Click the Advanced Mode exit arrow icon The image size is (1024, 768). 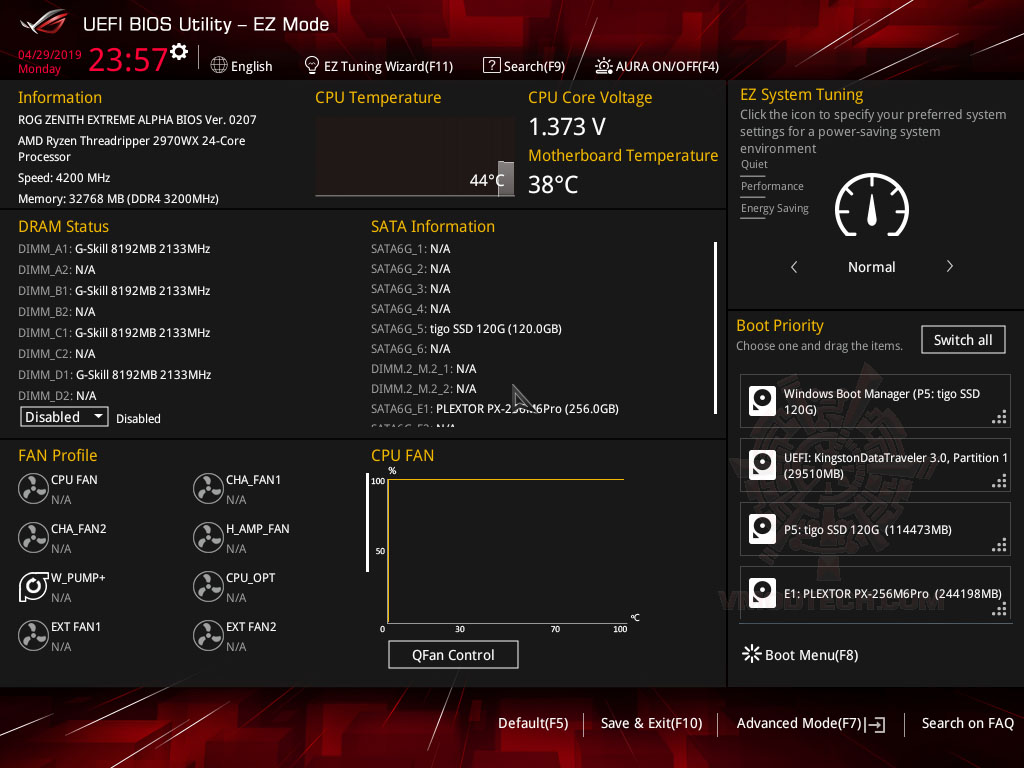[x=875, y=724]
